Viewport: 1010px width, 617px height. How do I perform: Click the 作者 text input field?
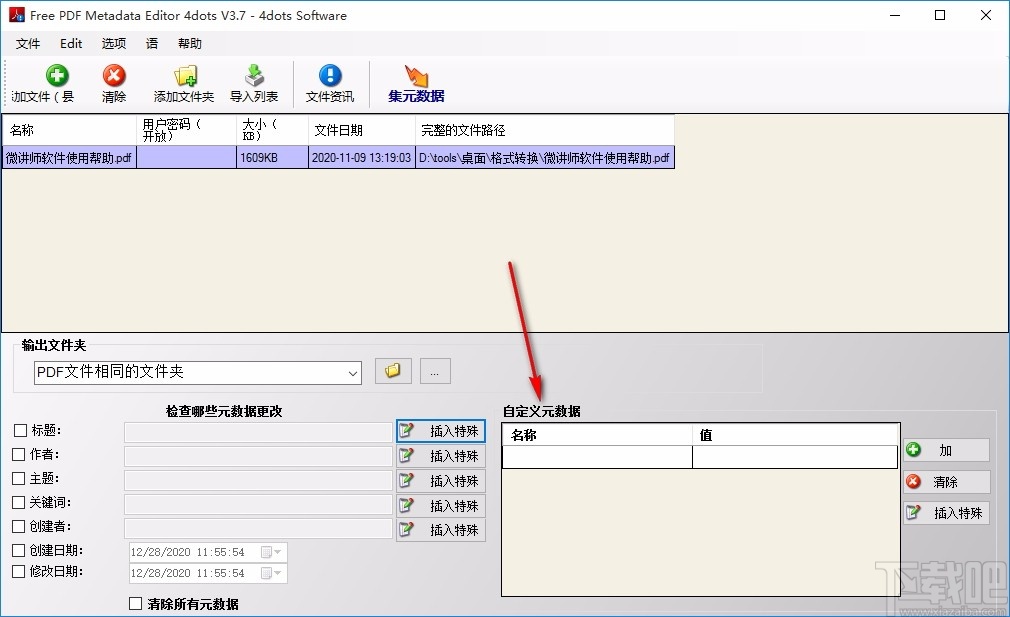coord(257,455)
